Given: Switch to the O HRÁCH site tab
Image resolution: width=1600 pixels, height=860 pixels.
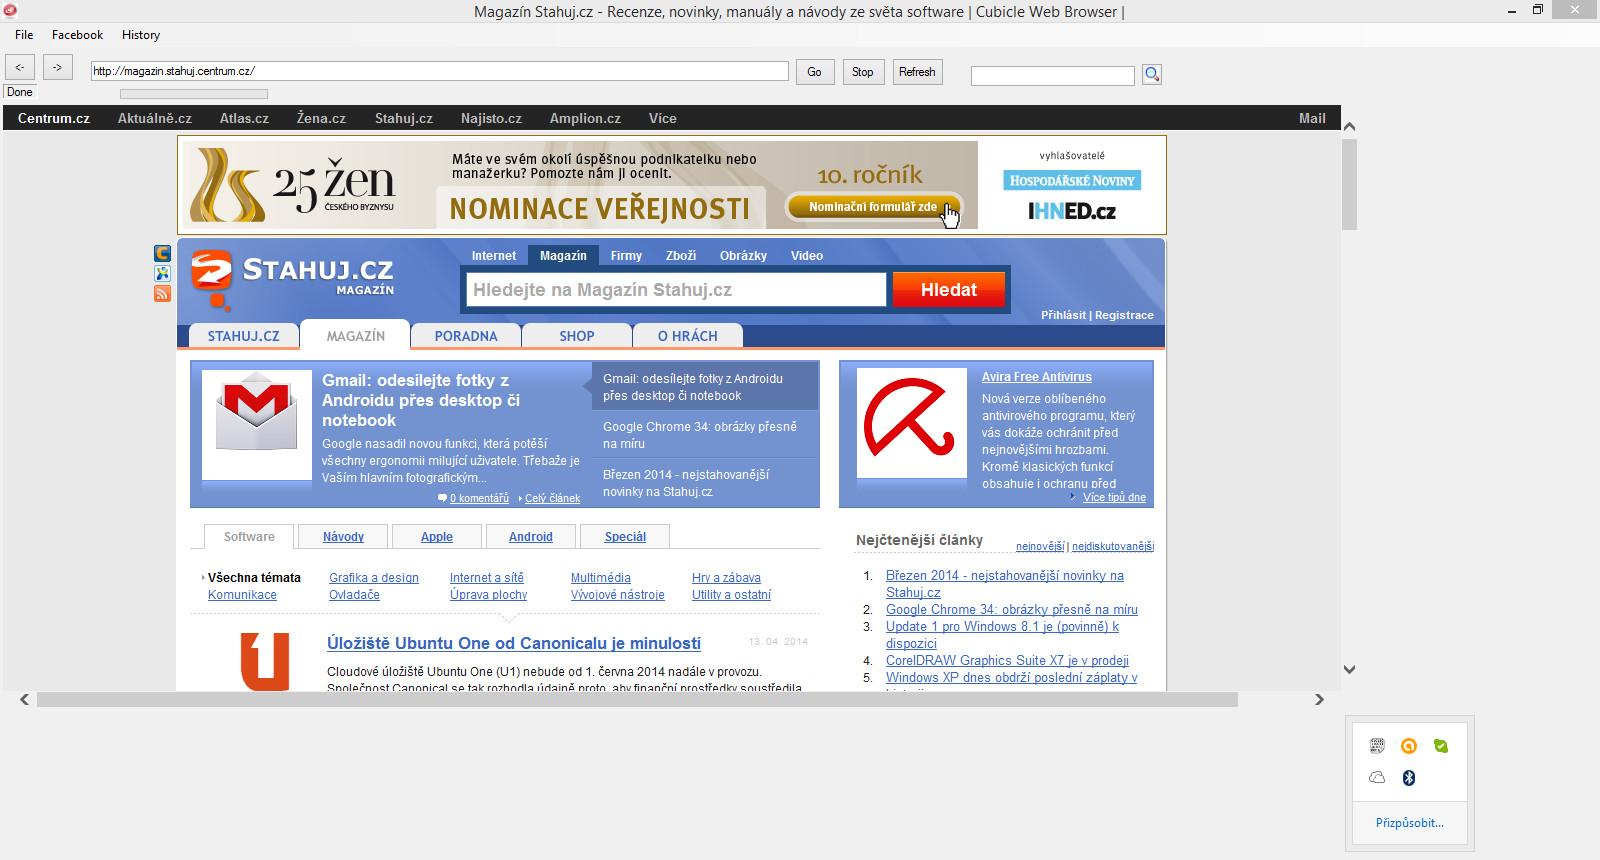Looking at the screenshot, I should coord(688,336).
